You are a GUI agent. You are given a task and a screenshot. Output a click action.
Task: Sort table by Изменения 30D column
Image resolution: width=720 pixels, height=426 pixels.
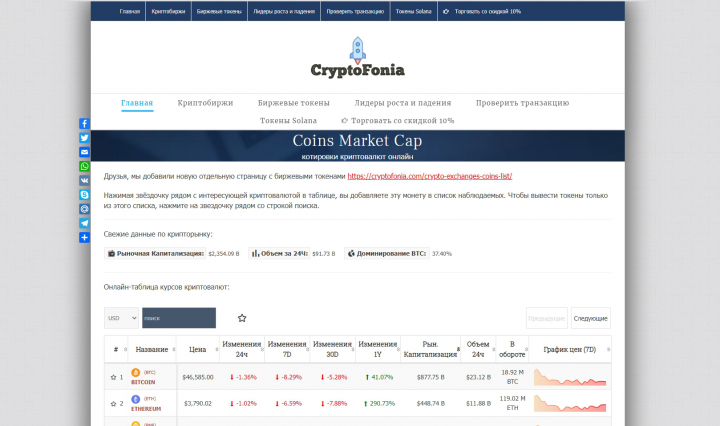332,349
